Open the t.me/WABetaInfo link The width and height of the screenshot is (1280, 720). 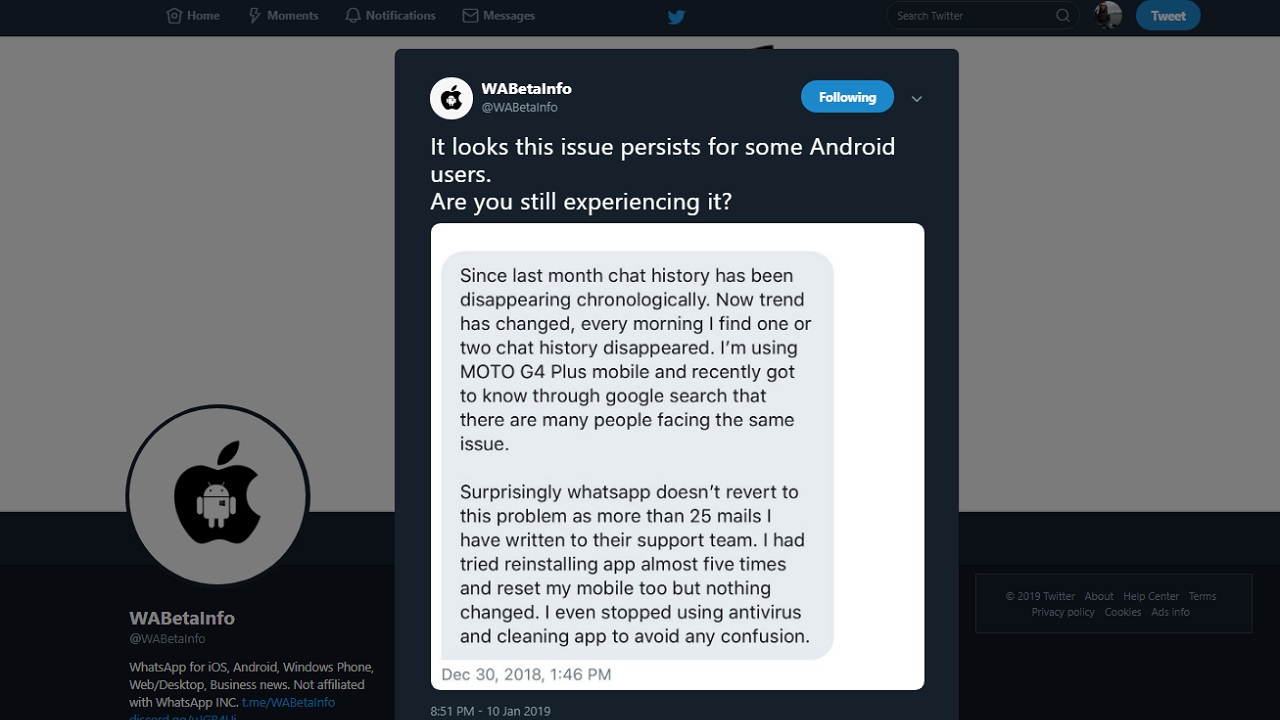[x=288, y=702]
